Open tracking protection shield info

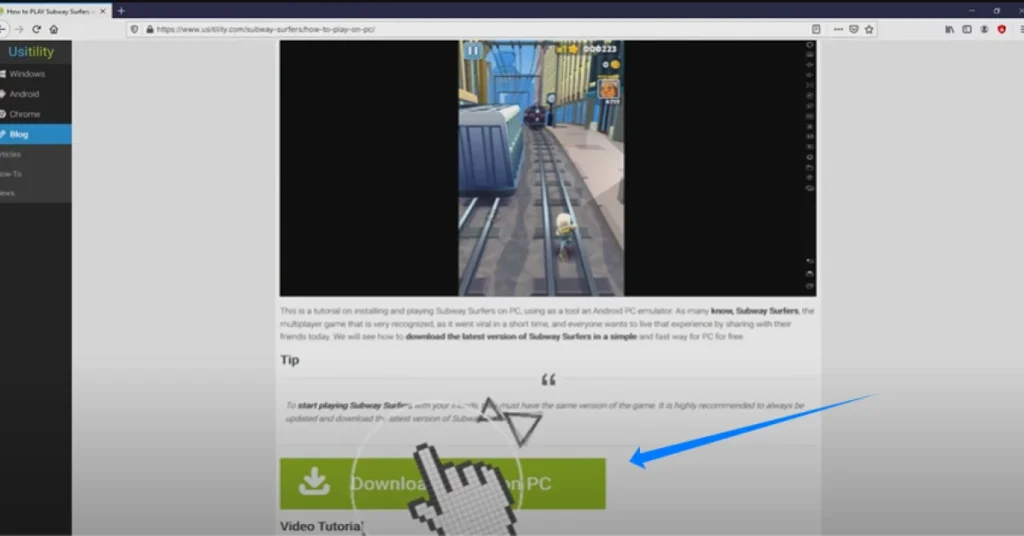click(x=135, y=29)
